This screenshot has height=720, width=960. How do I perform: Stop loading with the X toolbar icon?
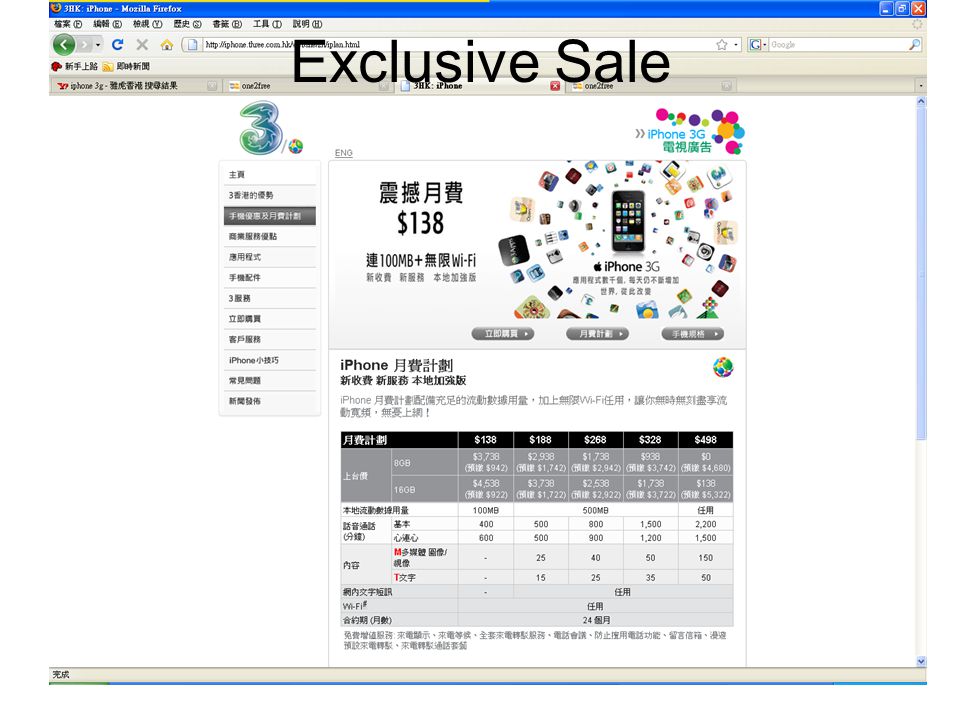(x=142, y=45)
